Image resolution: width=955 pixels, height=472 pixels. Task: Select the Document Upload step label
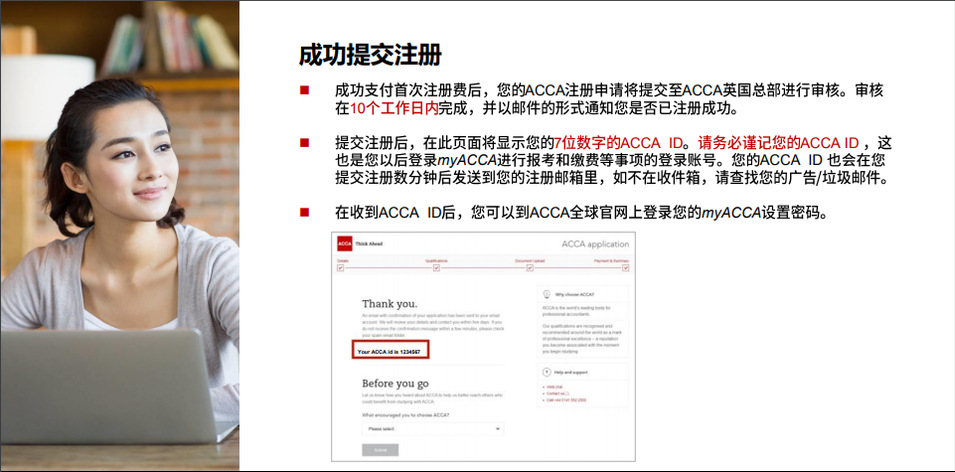(529, 260)
